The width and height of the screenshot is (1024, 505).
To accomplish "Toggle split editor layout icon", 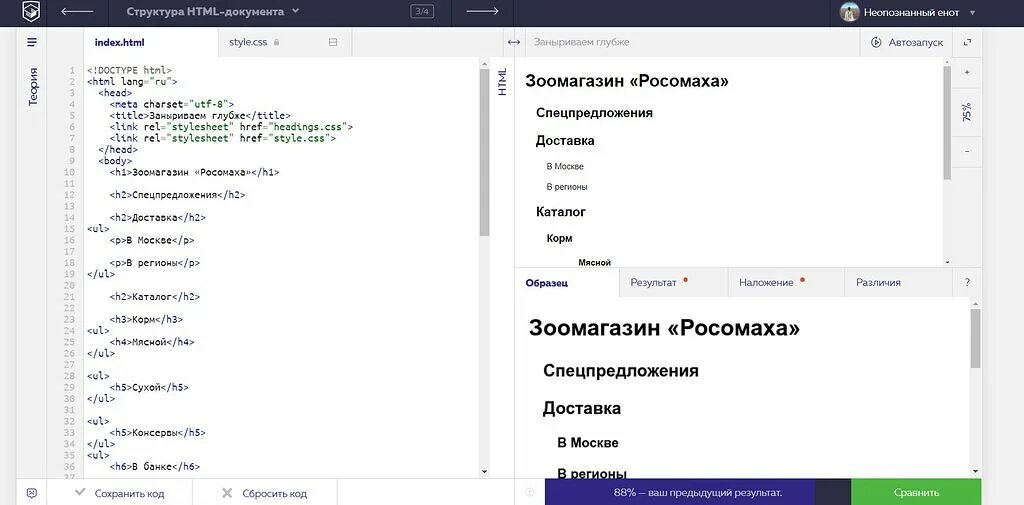I will tap(333, 42).
